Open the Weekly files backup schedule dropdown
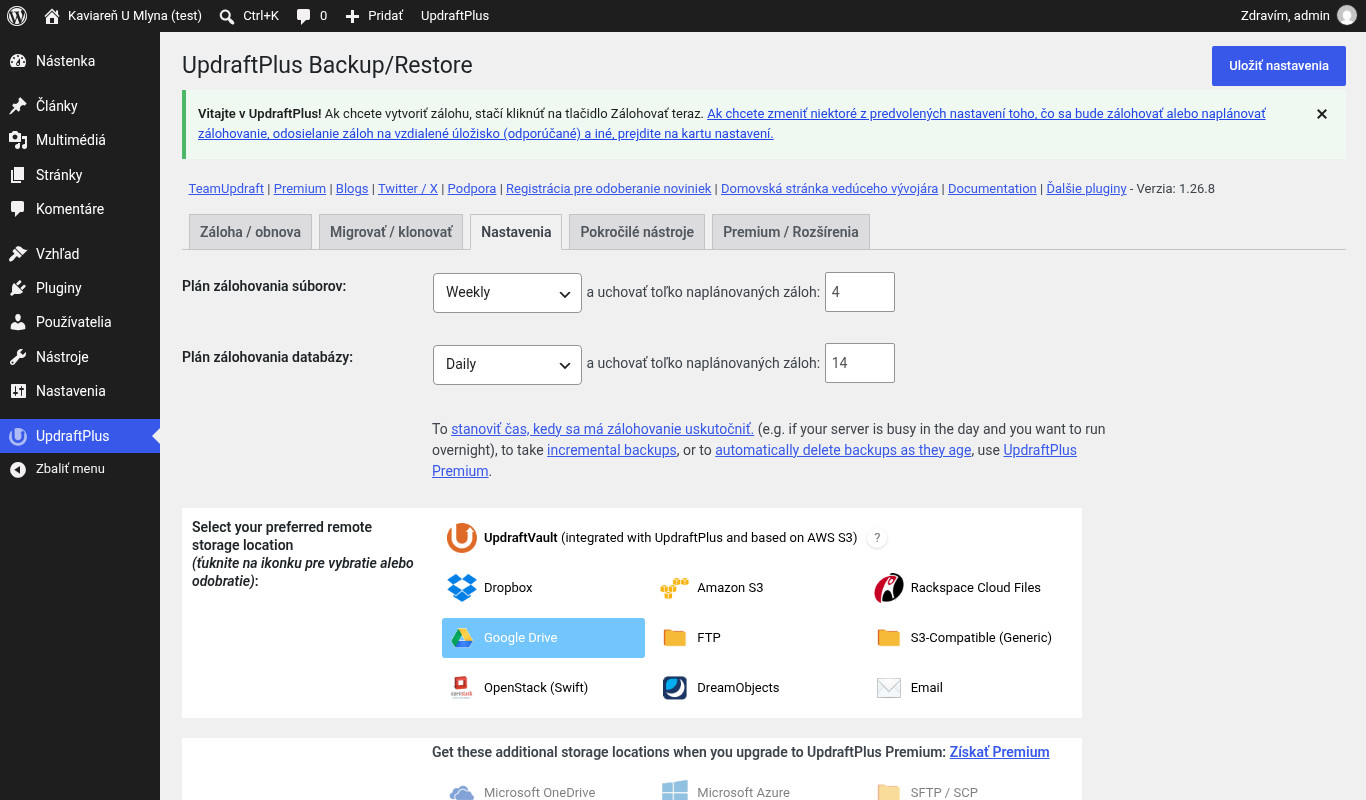This screenshot has height=800, width=1366. pyautogui.click(x=507, y=293)
